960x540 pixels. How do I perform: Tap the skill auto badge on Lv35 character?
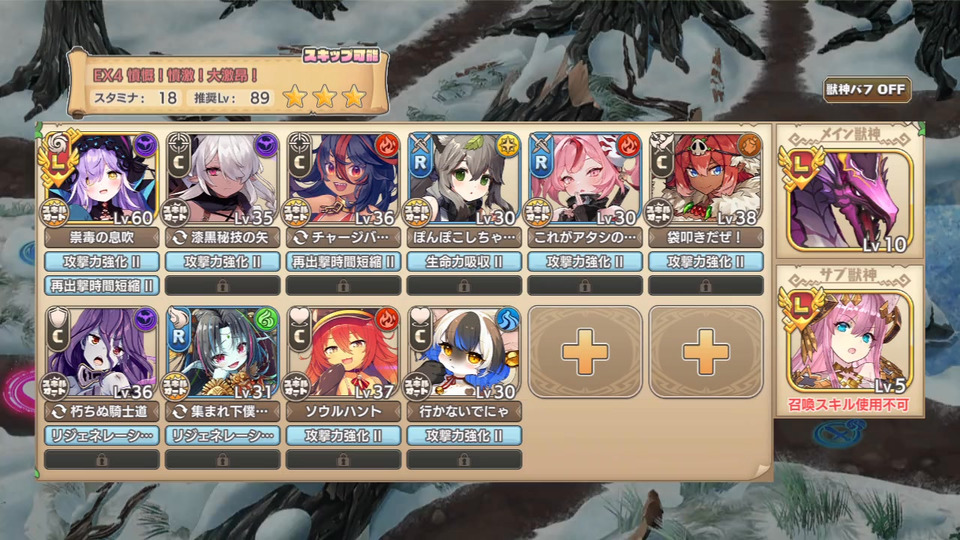click(x=175, y=212)
